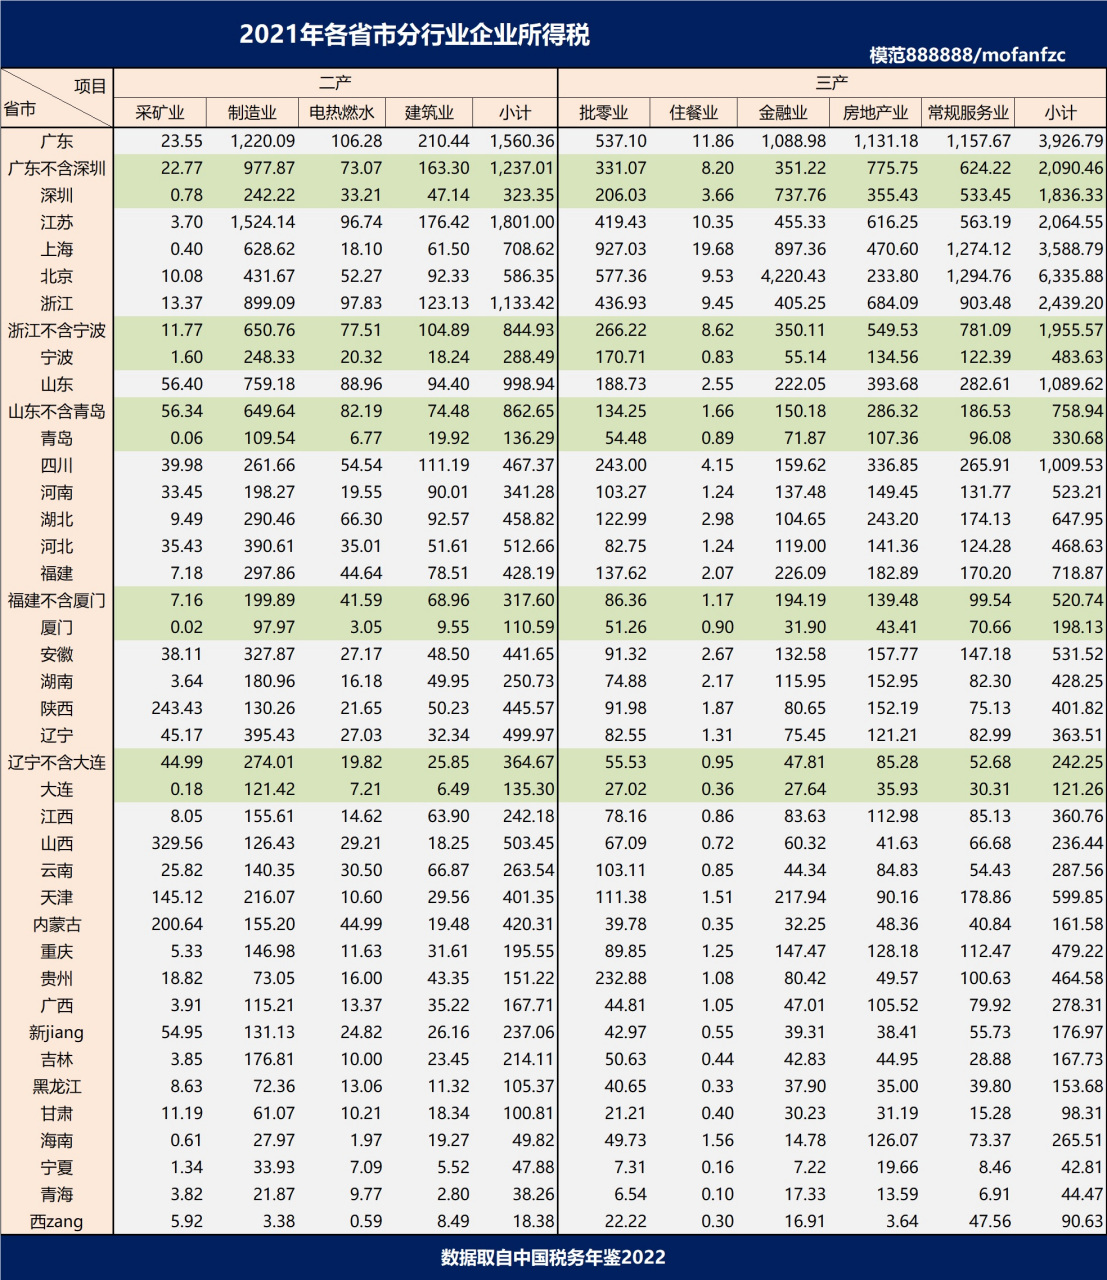Click the '建筑业' column header
The height and width of the screenshot is (1280, 1107).
click(429, 113)
